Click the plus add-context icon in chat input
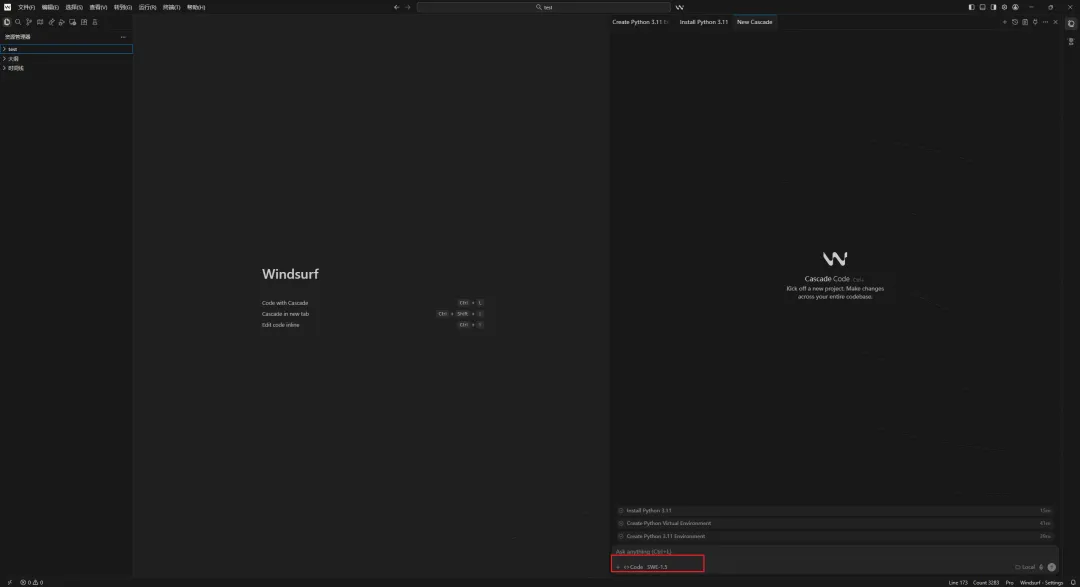 [x=618, y=567]
